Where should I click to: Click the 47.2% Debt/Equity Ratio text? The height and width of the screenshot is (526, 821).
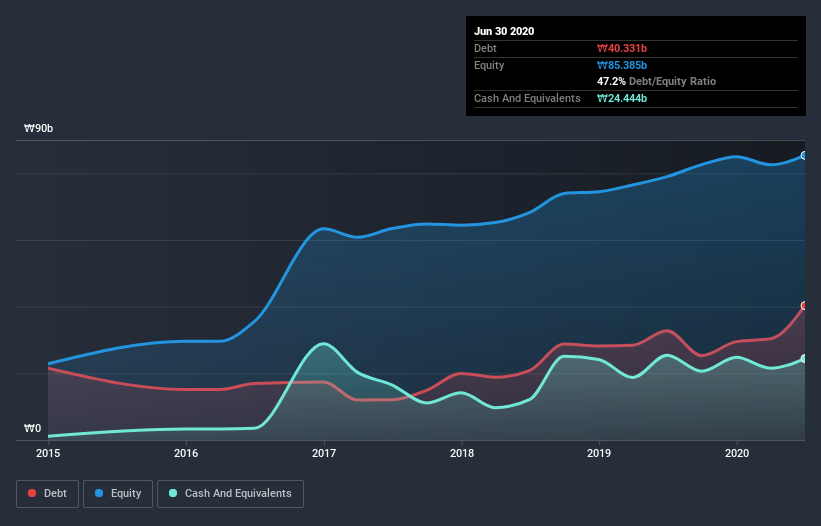(656, 82)
